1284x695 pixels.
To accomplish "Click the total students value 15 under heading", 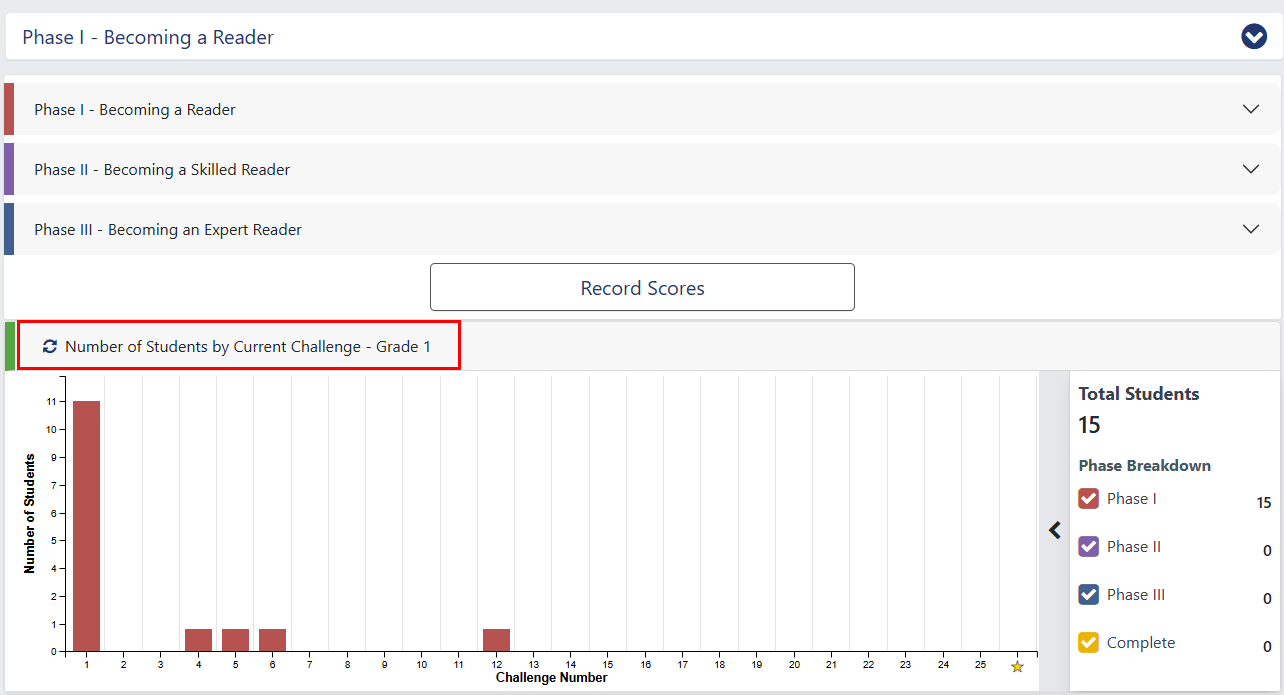I will click(x=1089, y=425).
